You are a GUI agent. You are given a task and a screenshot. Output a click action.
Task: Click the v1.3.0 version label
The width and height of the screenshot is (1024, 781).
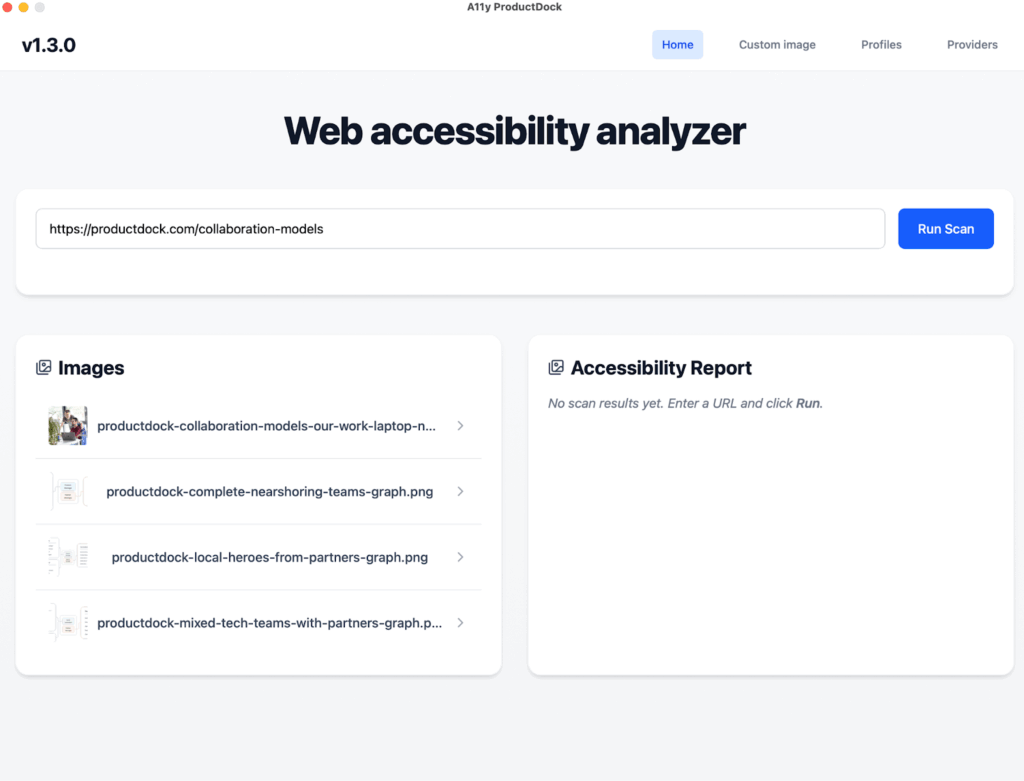[x=49, y=45]
